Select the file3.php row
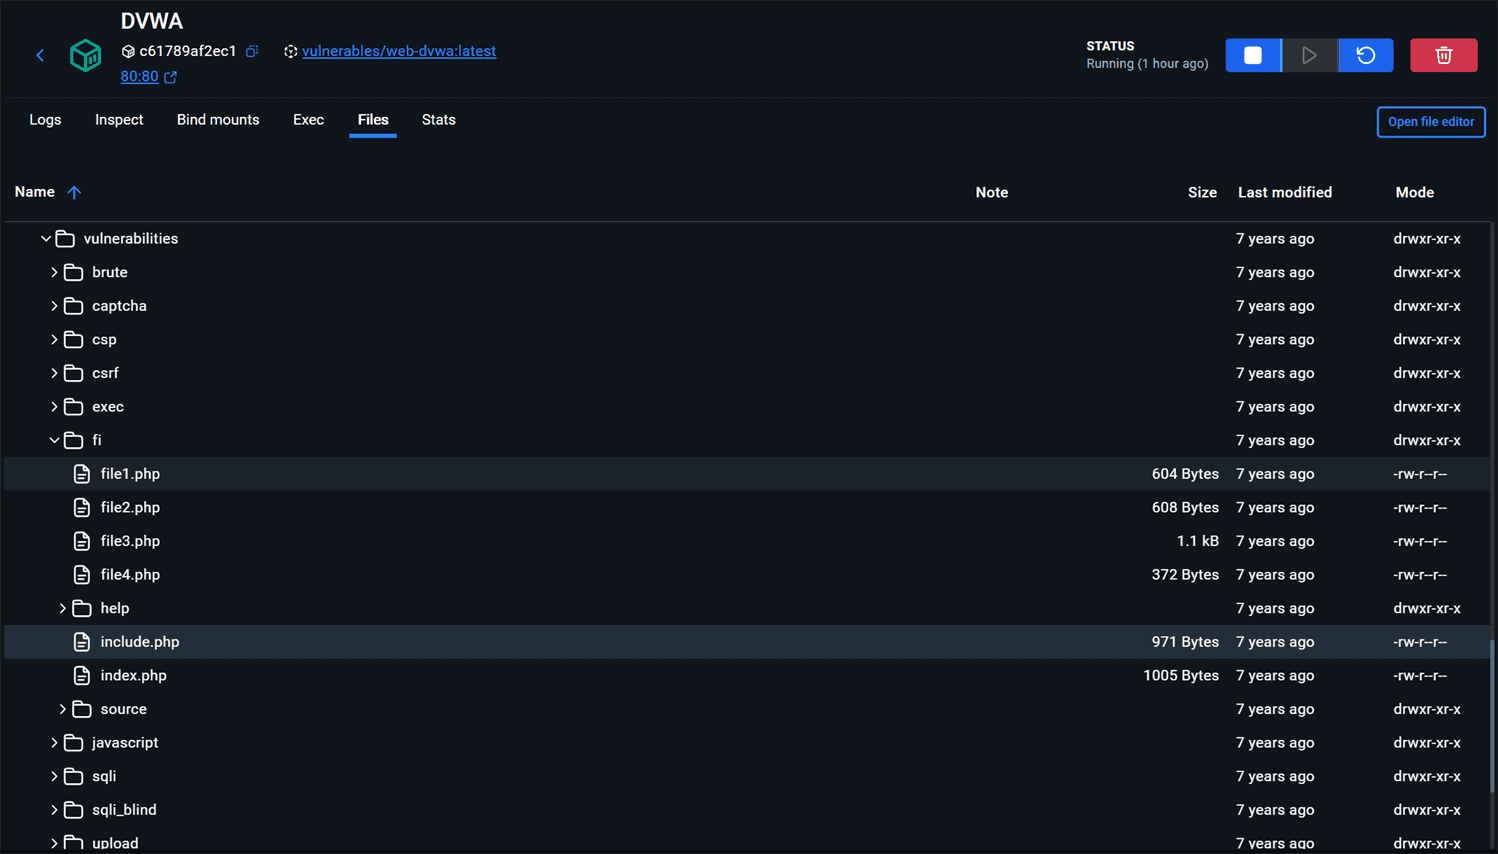This screenshot has width=1498, height=854. click(x=747, y=541)
